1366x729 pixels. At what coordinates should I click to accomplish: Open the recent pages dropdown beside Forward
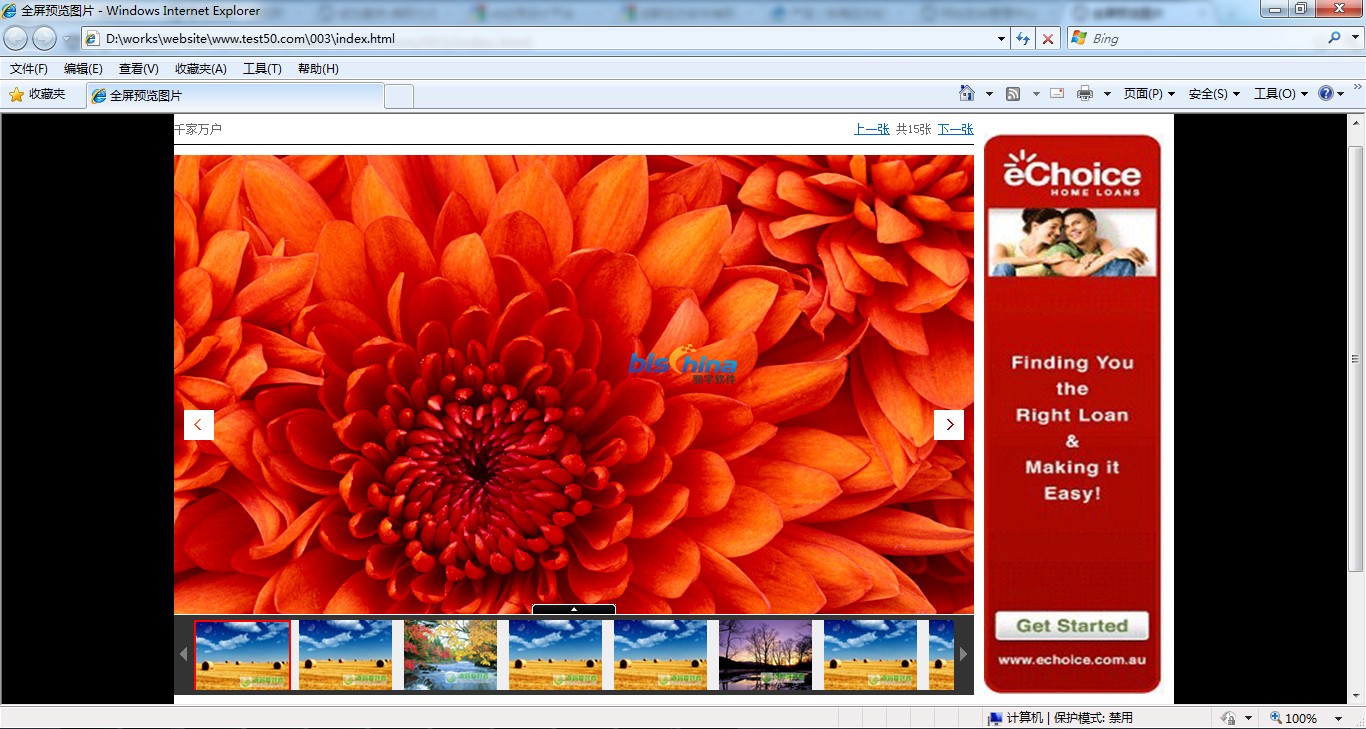point(66,39)
